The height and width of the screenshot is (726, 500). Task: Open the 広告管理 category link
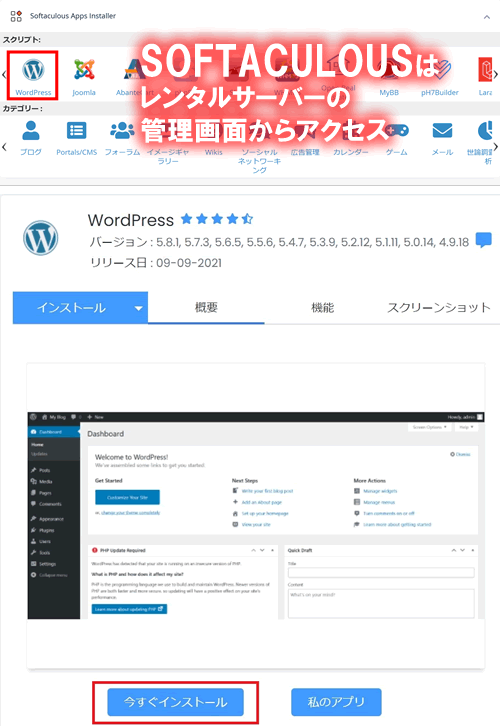coord(305,152)
